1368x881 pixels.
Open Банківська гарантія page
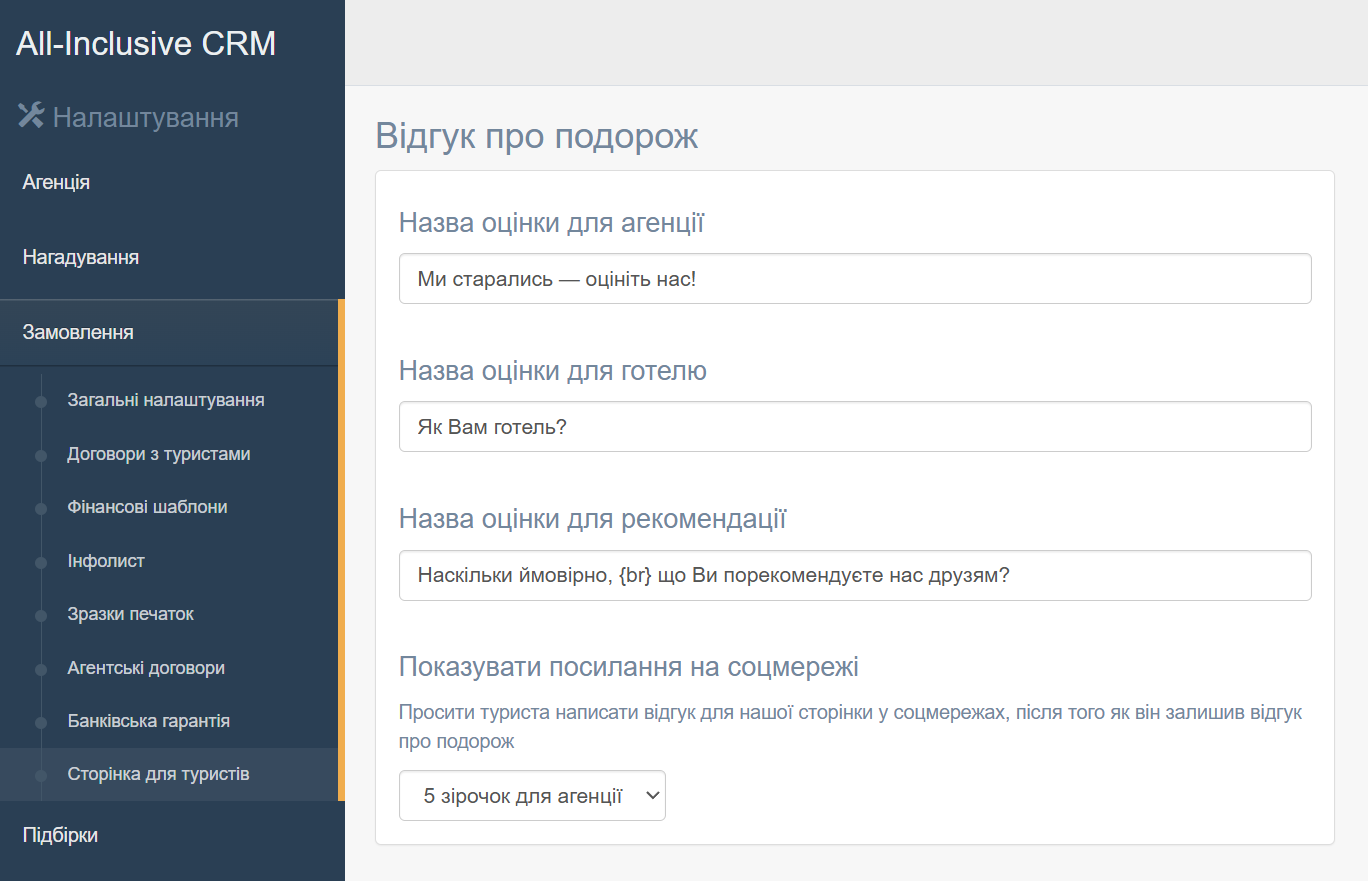pos(149,721)
